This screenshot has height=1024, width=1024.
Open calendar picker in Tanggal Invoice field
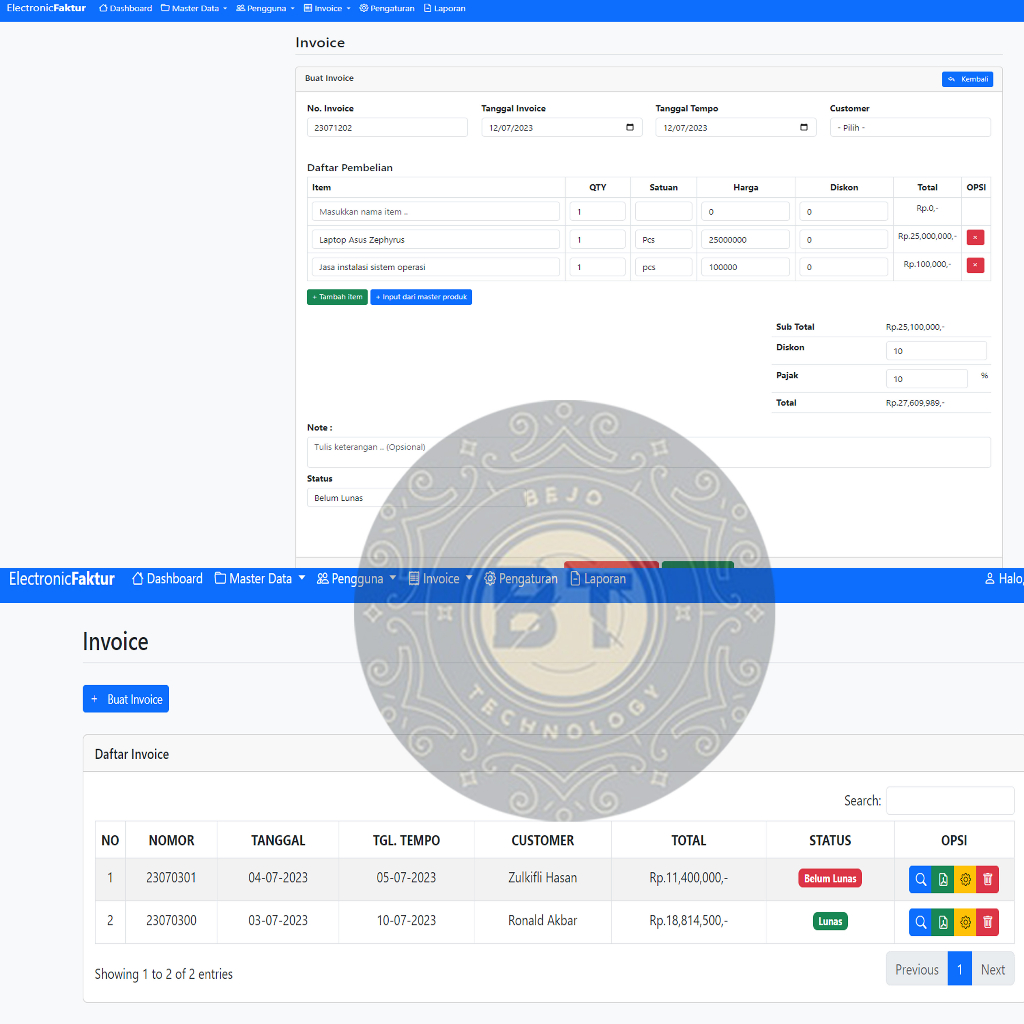coord(629,127)
